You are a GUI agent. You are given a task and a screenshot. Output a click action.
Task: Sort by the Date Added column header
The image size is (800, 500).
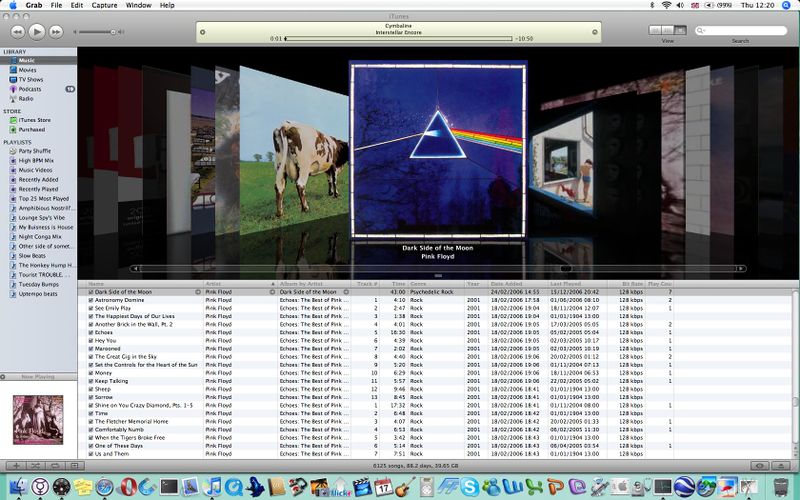click(517, 284)
